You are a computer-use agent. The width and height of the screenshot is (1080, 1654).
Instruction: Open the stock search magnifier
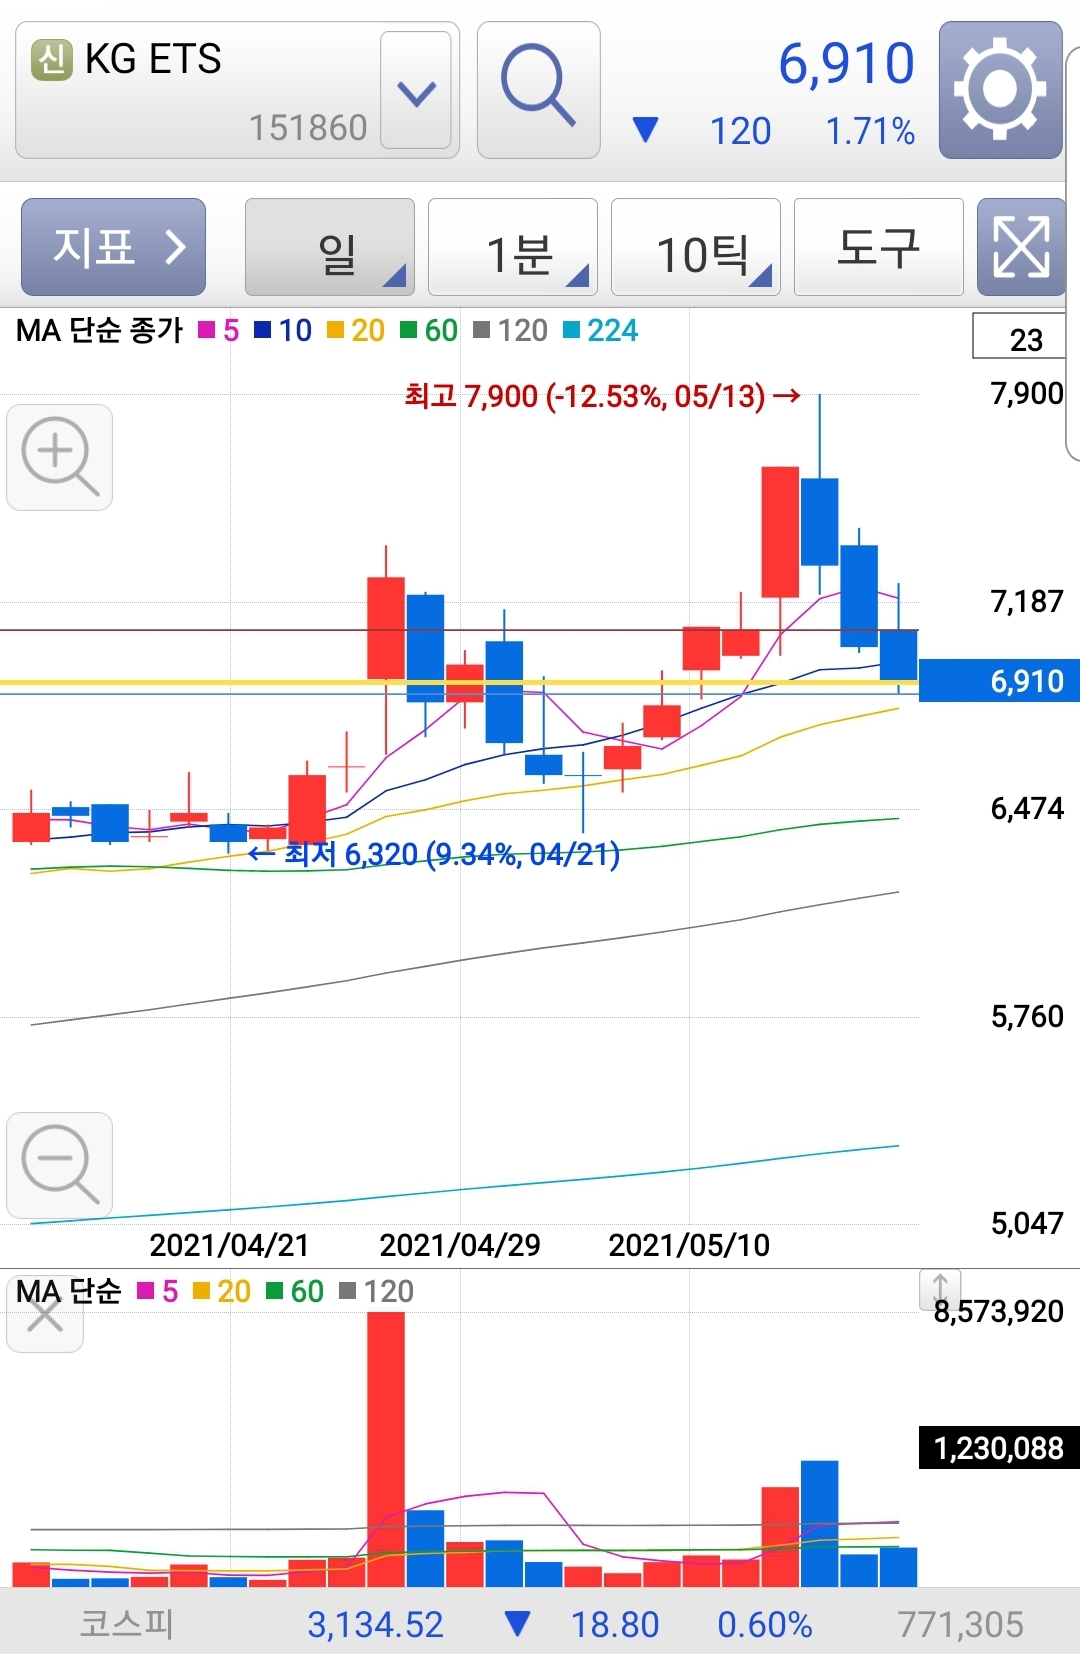[538, 90]
